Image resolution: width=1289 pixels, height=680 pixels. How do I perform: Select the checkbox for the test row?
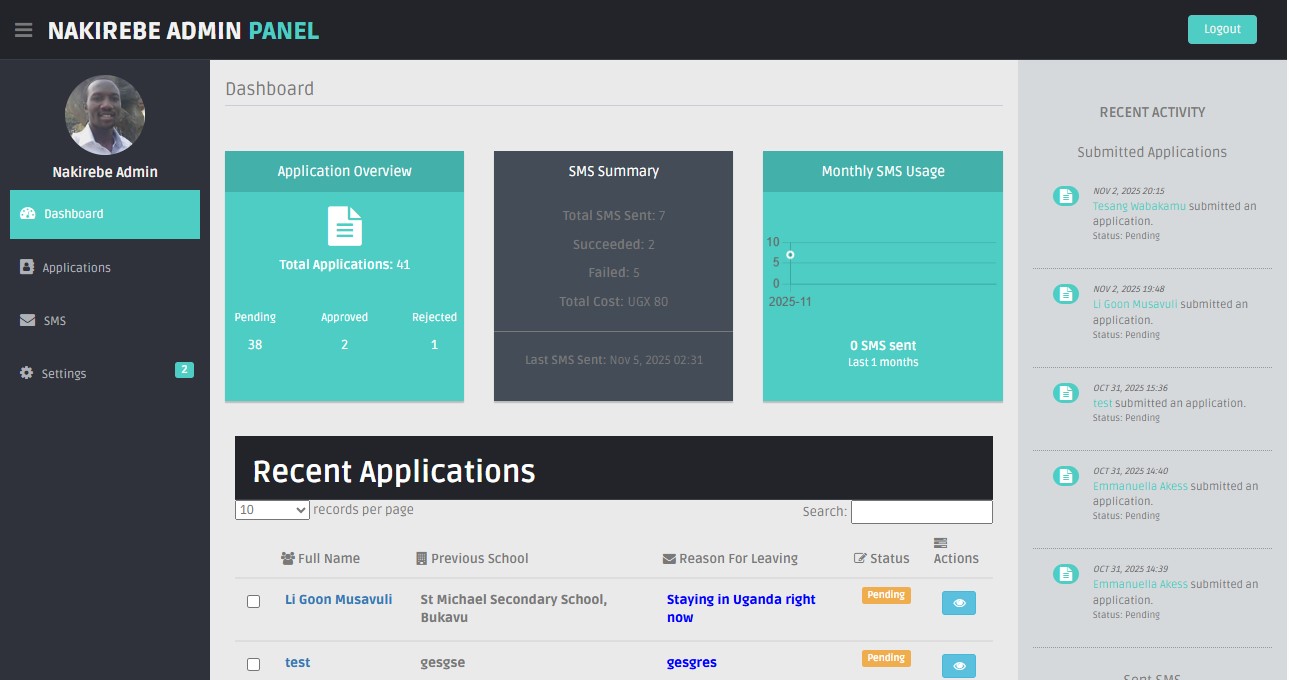pyautogui.click(x=253, y=664)
